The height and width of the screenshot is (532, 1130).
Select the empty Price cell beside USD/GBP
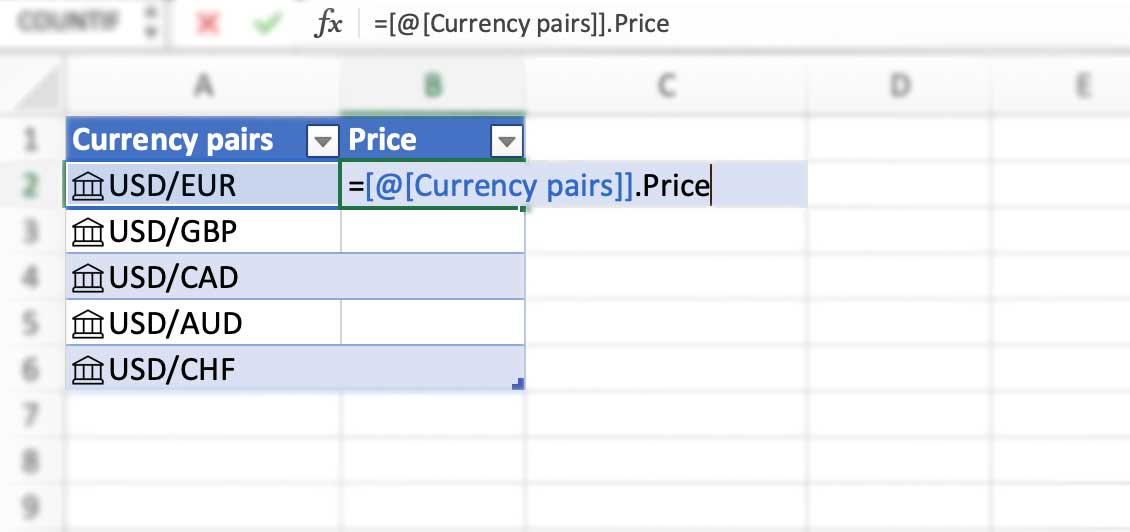pyautogui.click(x=432, y=233)
